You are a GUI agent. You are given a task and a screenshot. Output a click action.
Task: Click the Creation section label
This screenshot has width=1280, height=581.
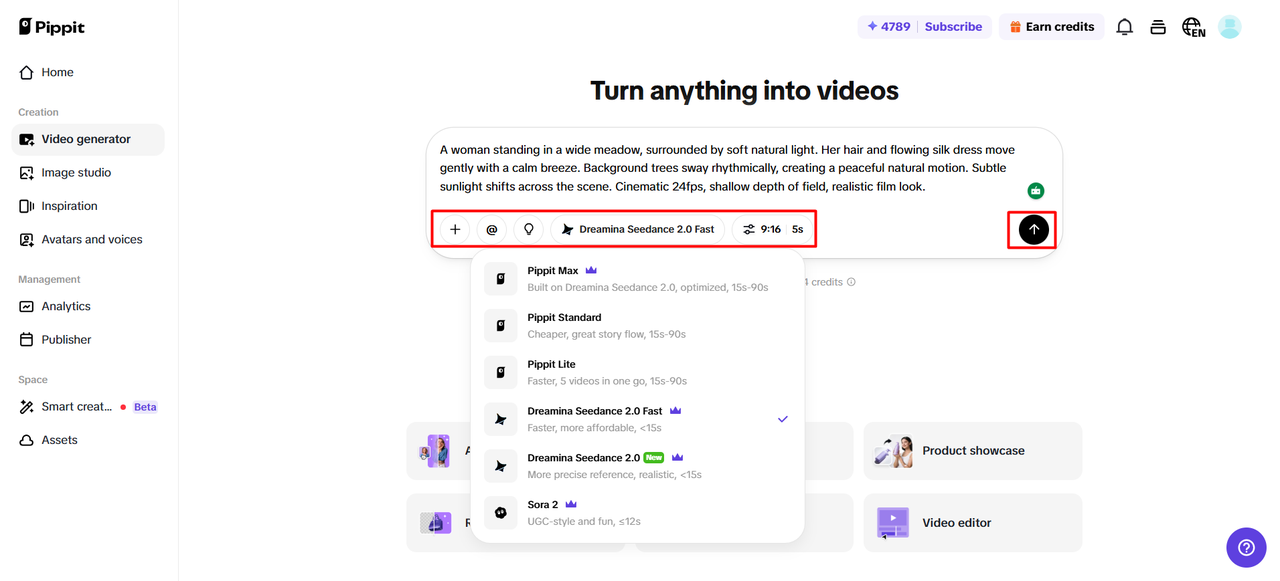tap(38, 112)
